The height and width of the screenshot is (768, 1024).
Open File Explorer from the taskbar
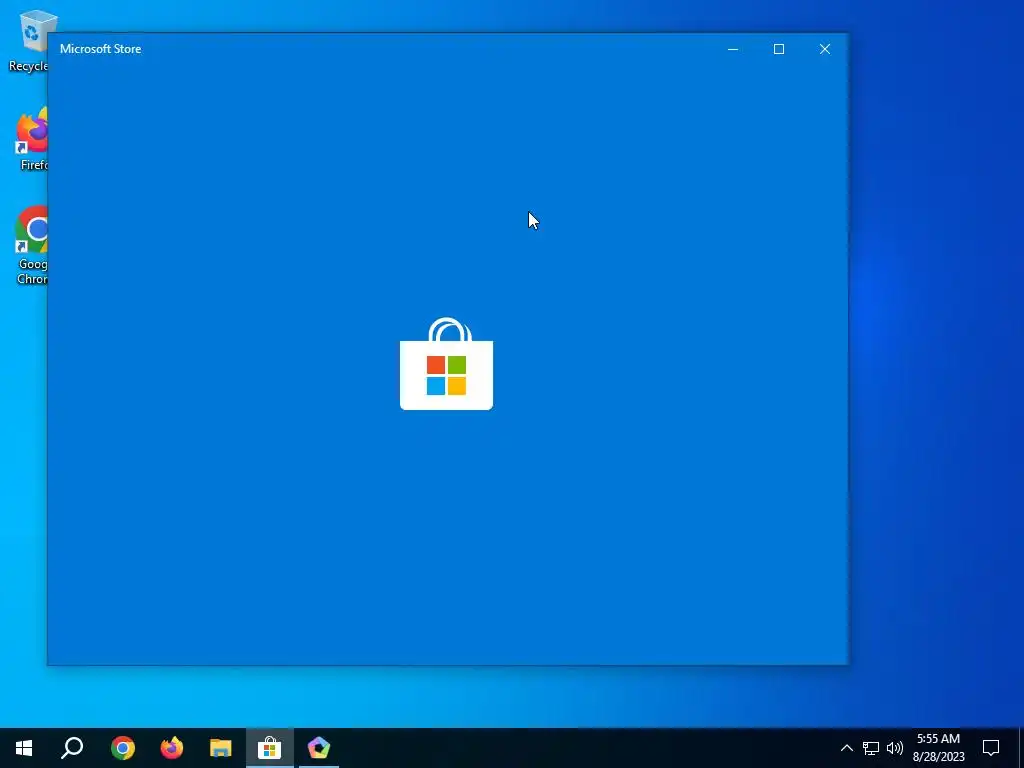[x=221, y=748]
